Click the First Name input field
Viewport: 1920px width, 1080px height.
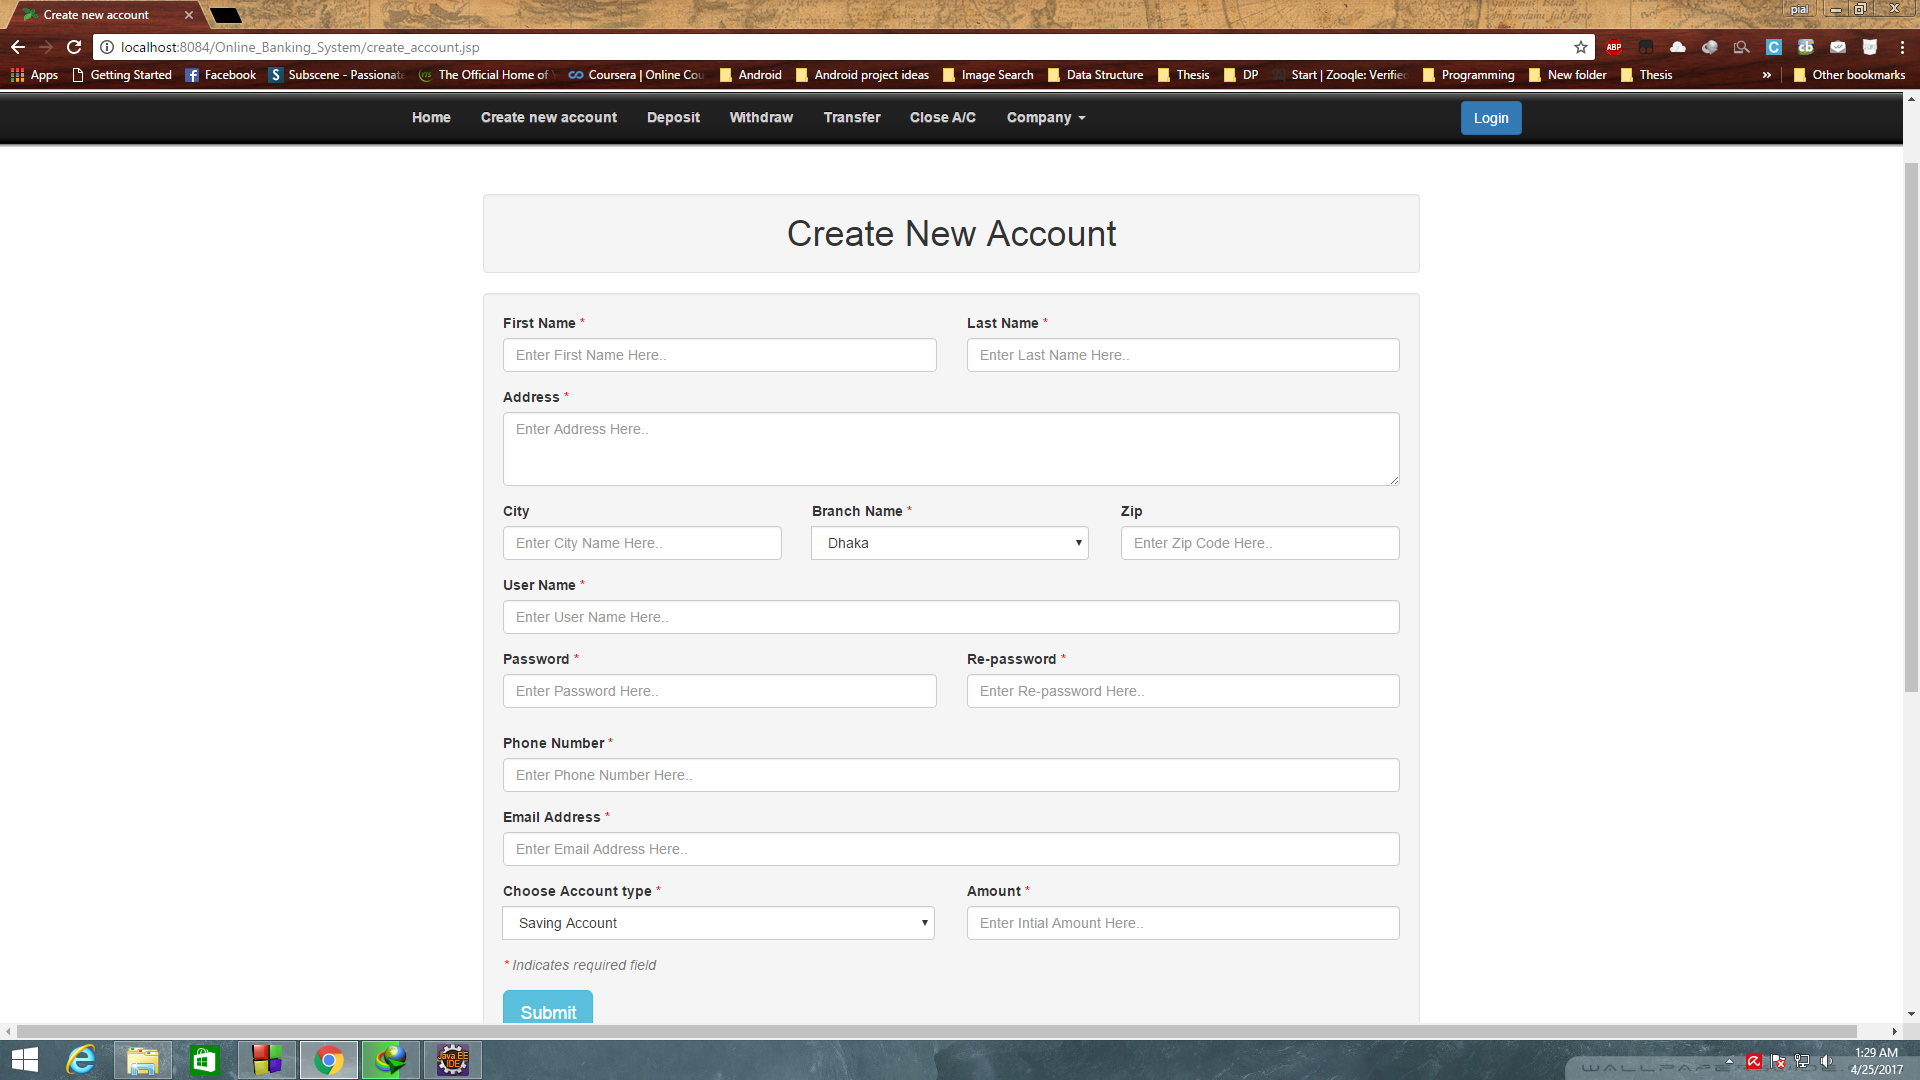pos(720,355)
